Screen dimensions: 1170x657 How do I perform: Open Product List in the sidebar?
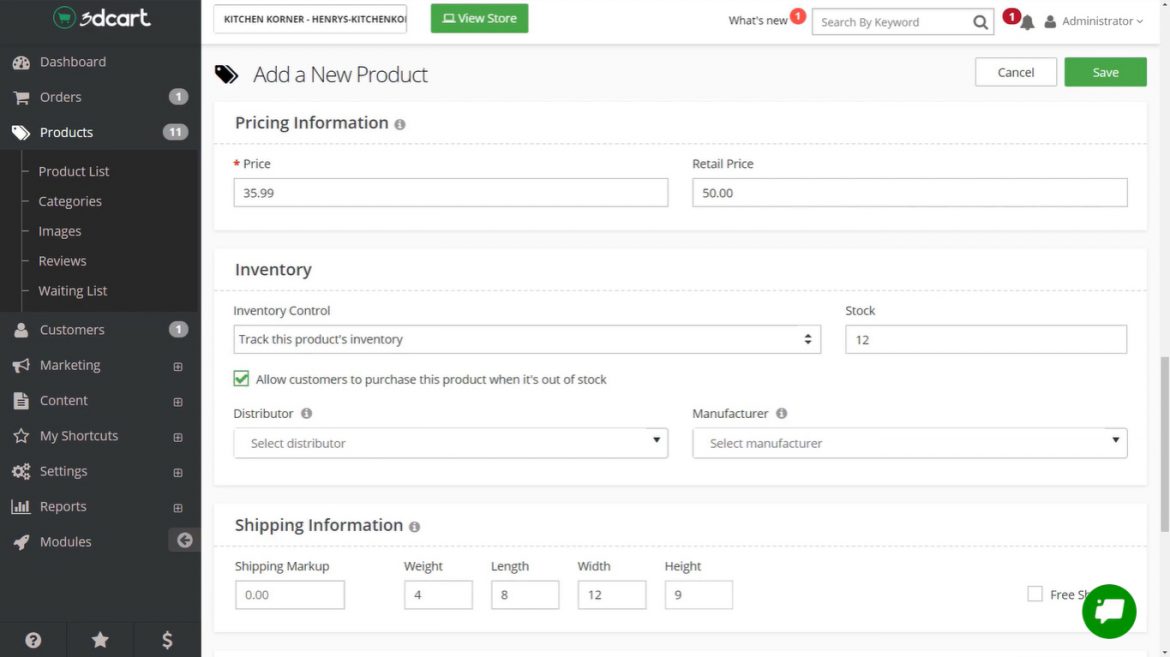coord(74,171)
